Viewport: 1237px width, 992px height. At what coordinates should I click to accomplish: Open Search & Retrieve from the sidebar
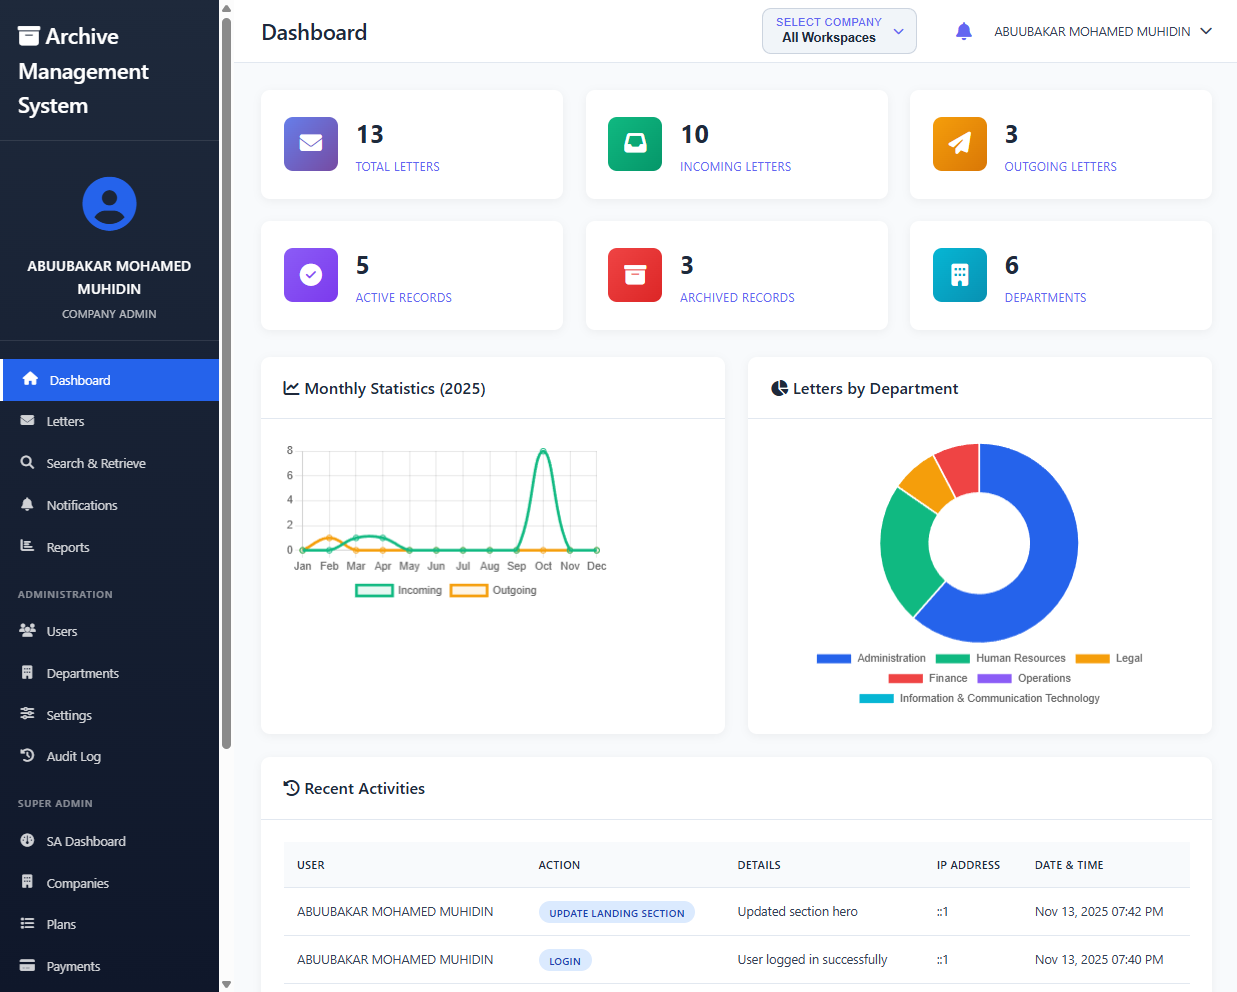96,464
